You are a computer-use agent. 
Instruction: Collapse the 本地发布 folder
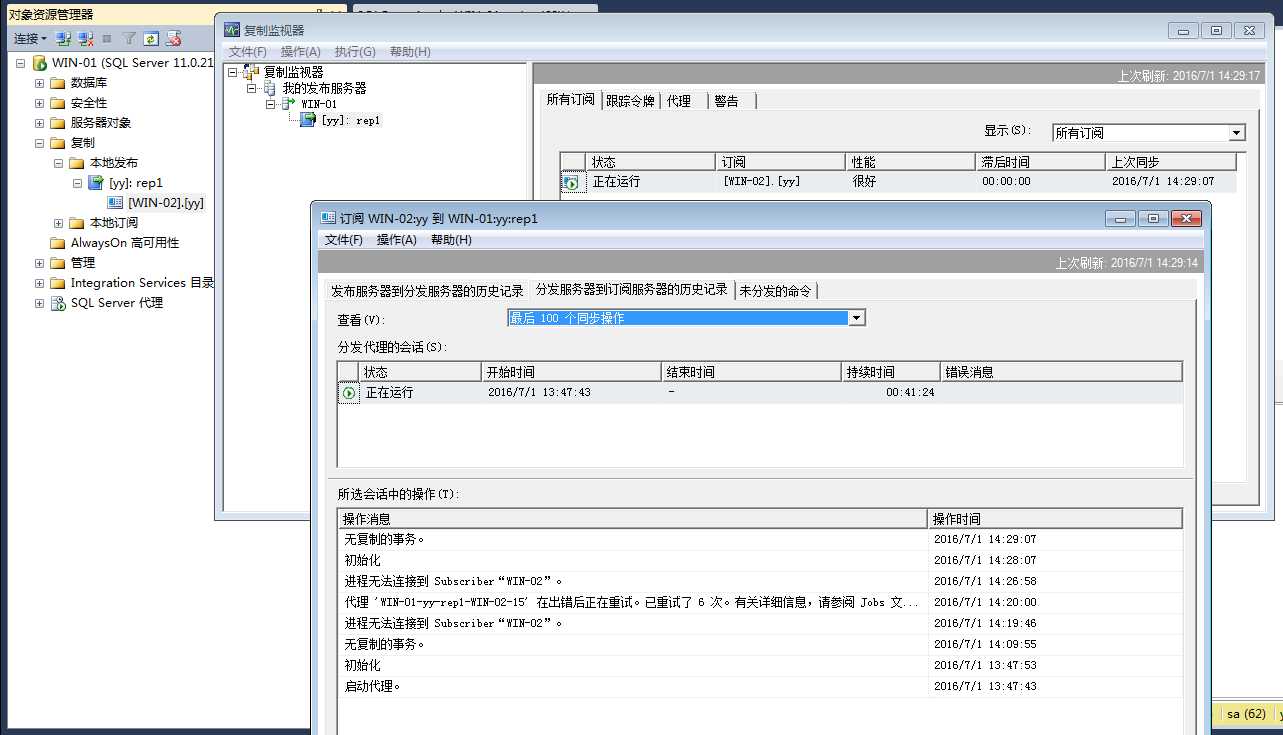(58, 163)
